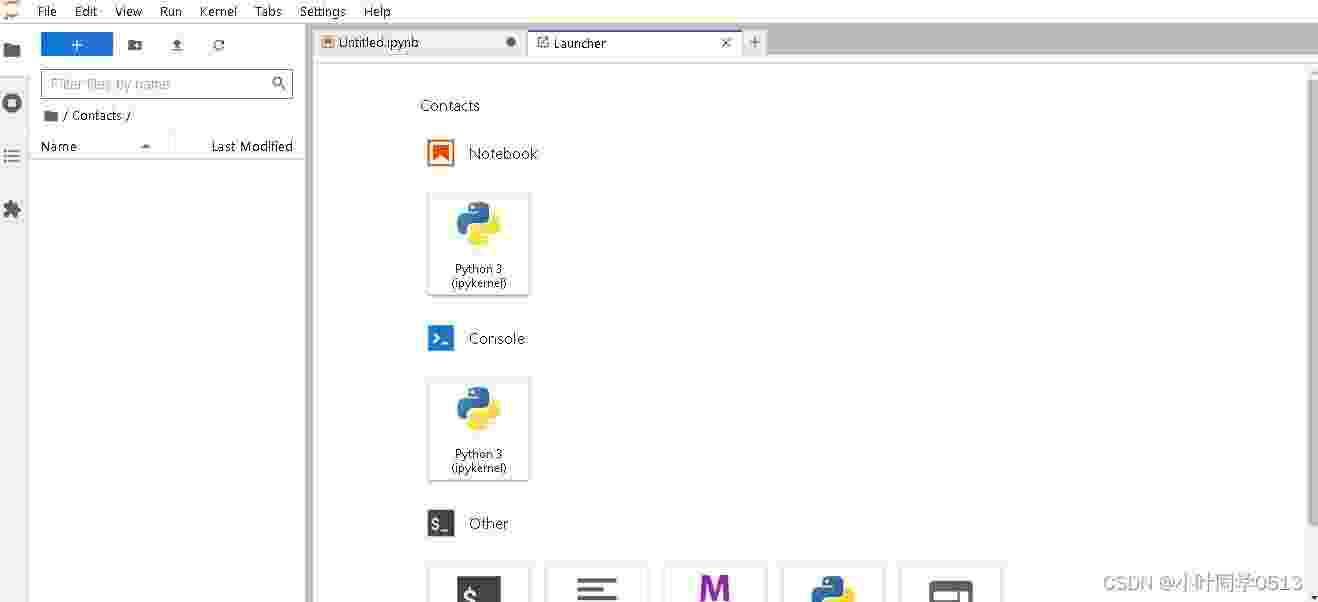Click the launcher vertical scrollbar
The width and height of the screenshot is (1318, 602).
click(x=1312, y=300)
